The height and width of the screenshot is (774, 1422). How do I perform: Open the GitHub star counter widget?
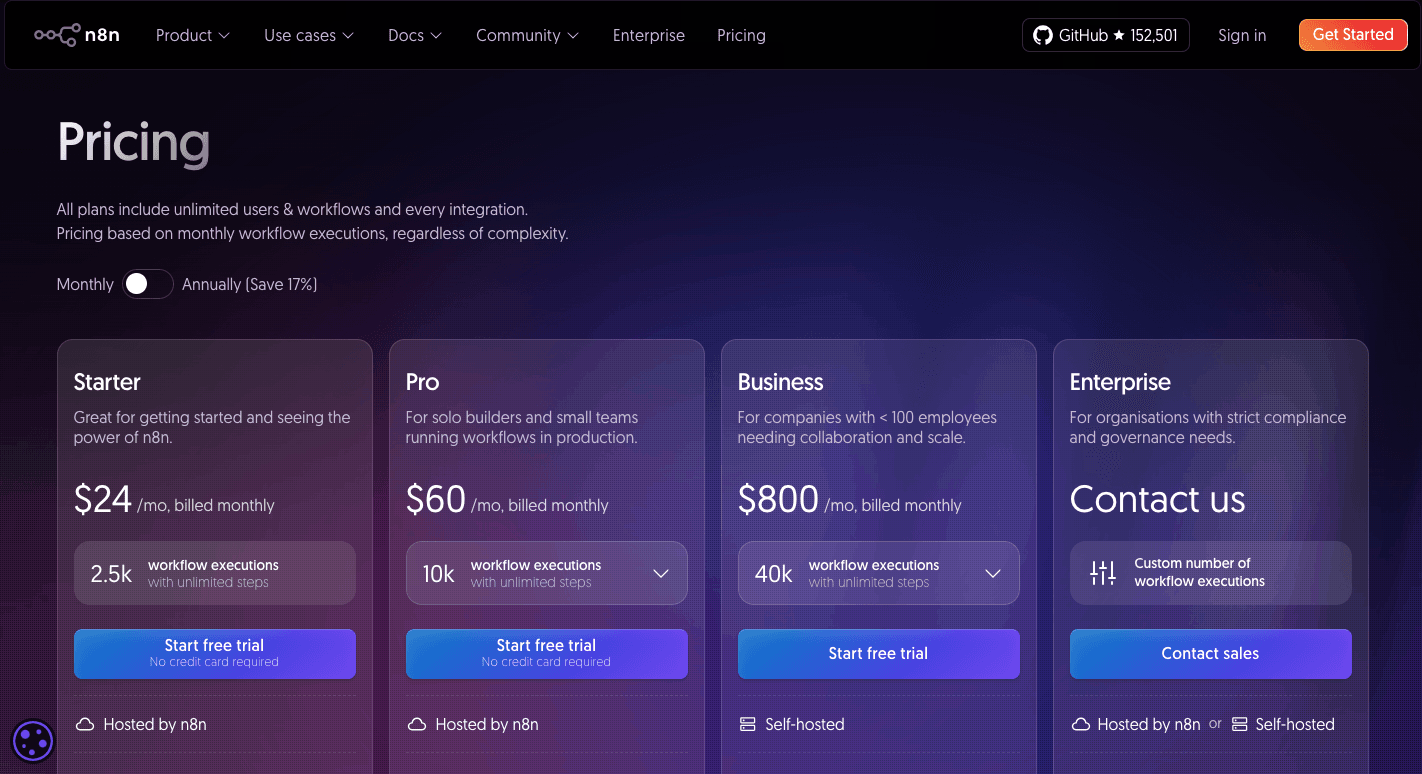pos(1105,34)
